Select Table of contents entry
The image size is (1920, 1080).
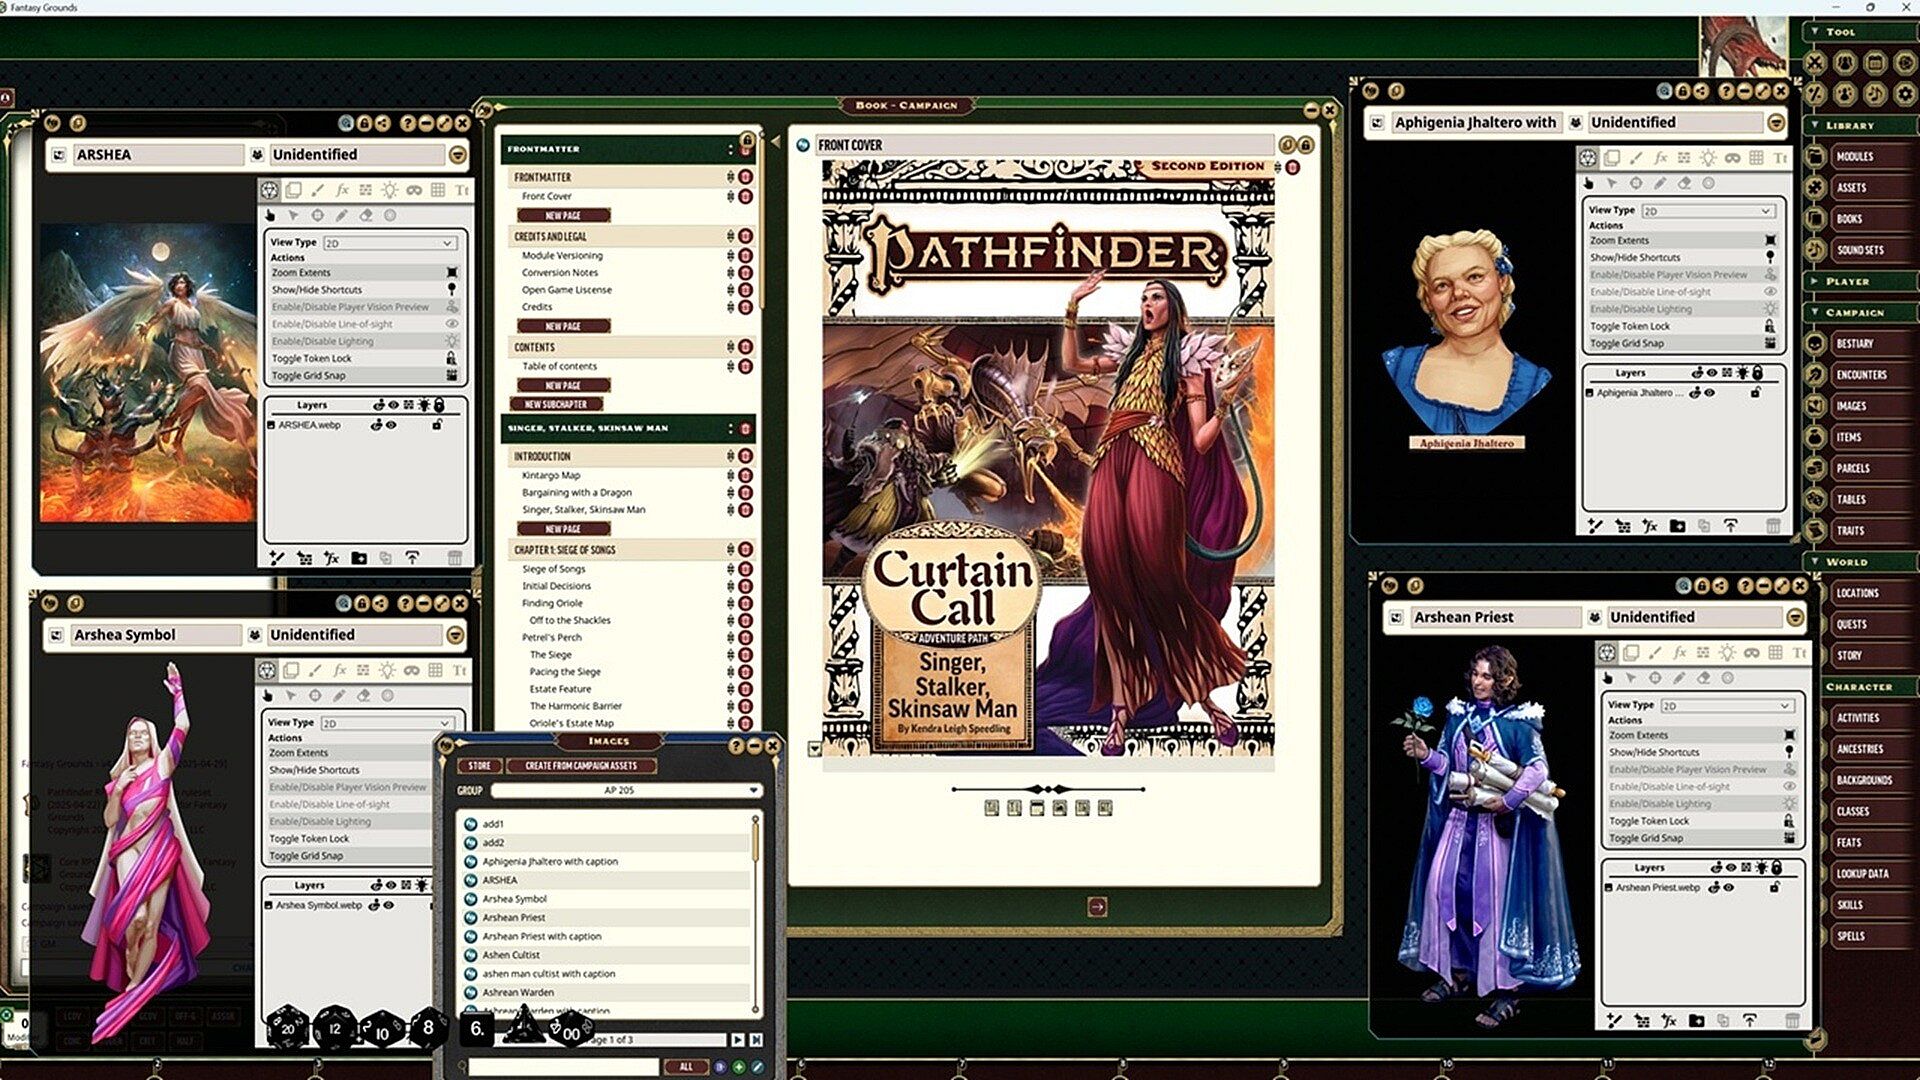click(x=559, y=366)
